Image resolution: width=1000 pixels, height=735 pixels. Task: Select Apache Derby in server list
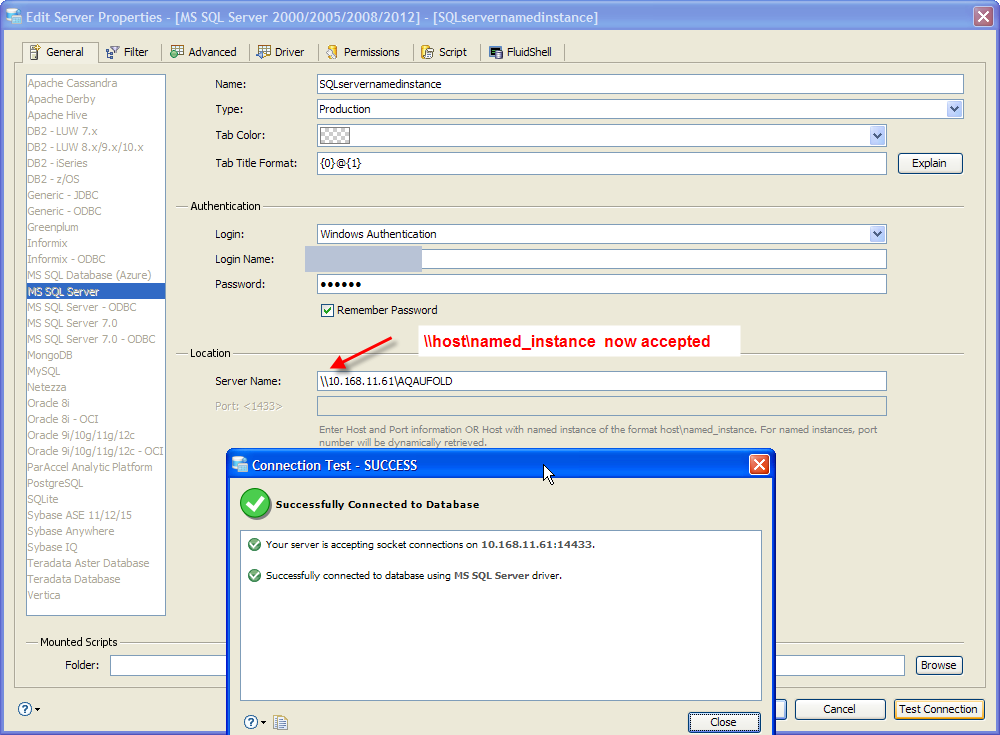pos(61,100)
